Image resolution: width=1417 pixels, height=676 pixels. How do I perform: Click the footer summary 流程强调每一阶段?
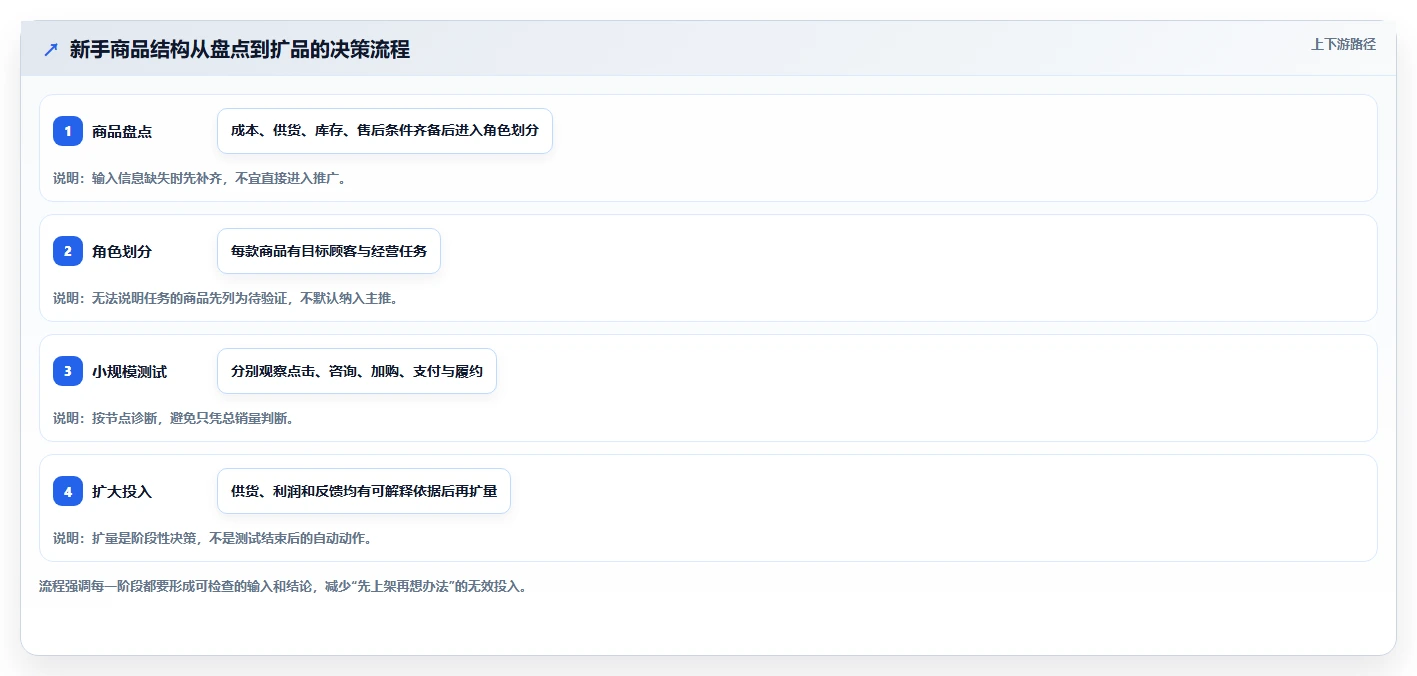pyautogui.click(x=283, y=586)
